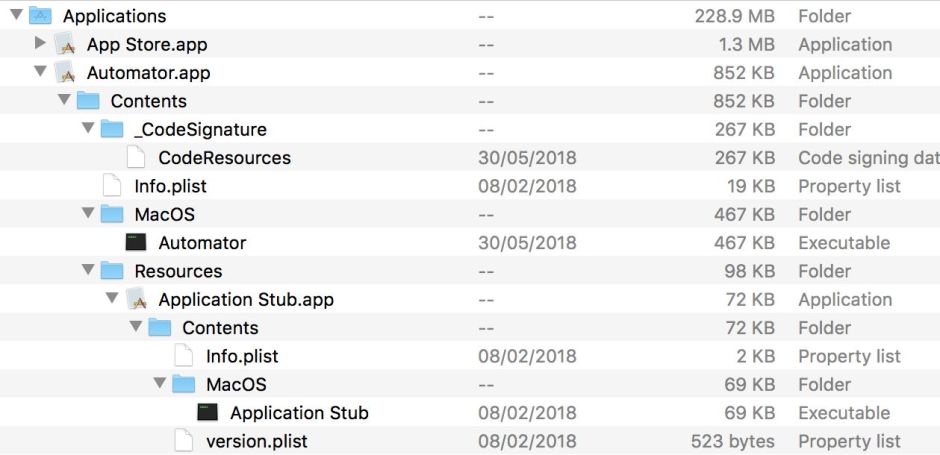Click the Automator.app application icon
This screenshot has height=455, width=940.
point(65,73)
